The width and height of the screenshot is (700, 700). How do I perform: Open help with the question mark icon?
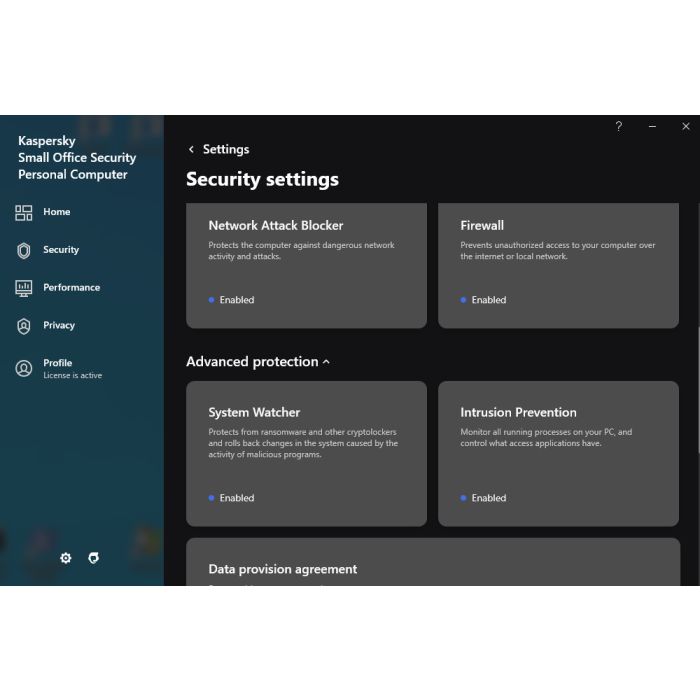pos(618,127)
